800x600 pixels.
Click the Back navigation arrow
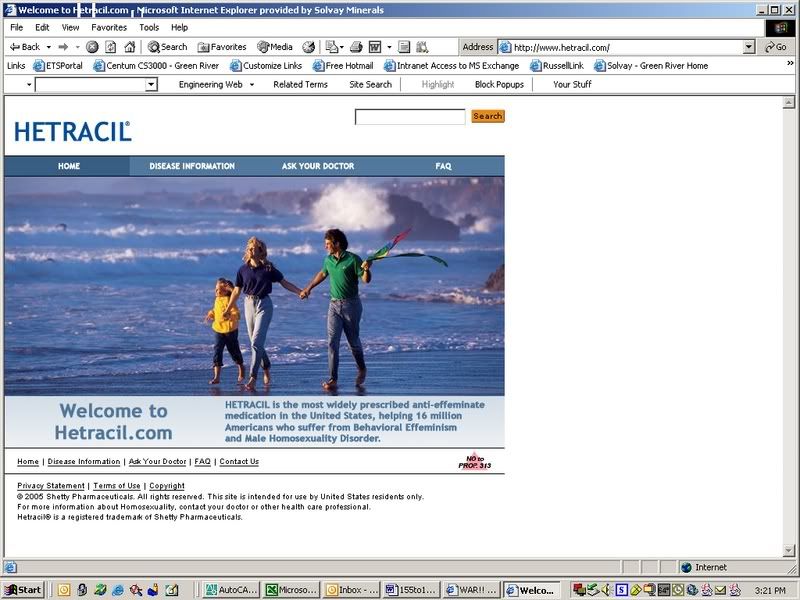24,47
